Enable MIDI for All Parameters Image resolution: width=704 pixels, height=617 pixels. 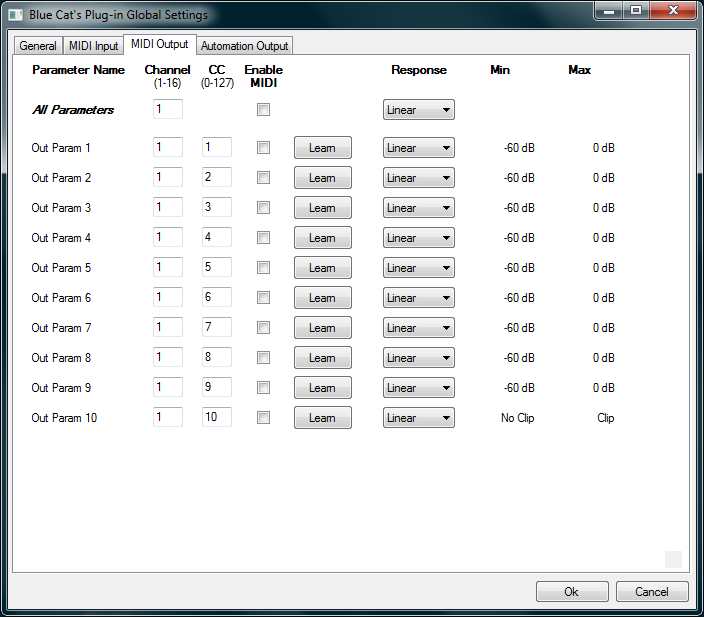pyautogui.click(x=264, y=110)
